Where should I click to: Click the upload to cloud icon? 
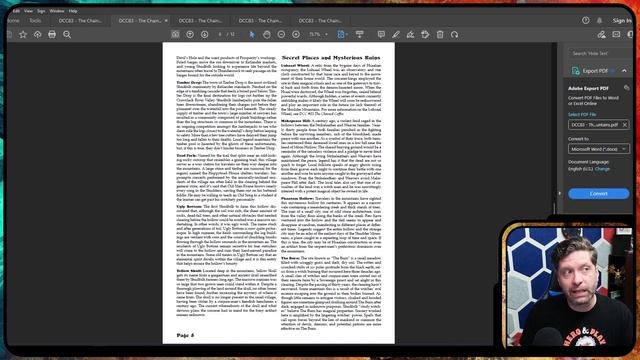pos(38,35)
